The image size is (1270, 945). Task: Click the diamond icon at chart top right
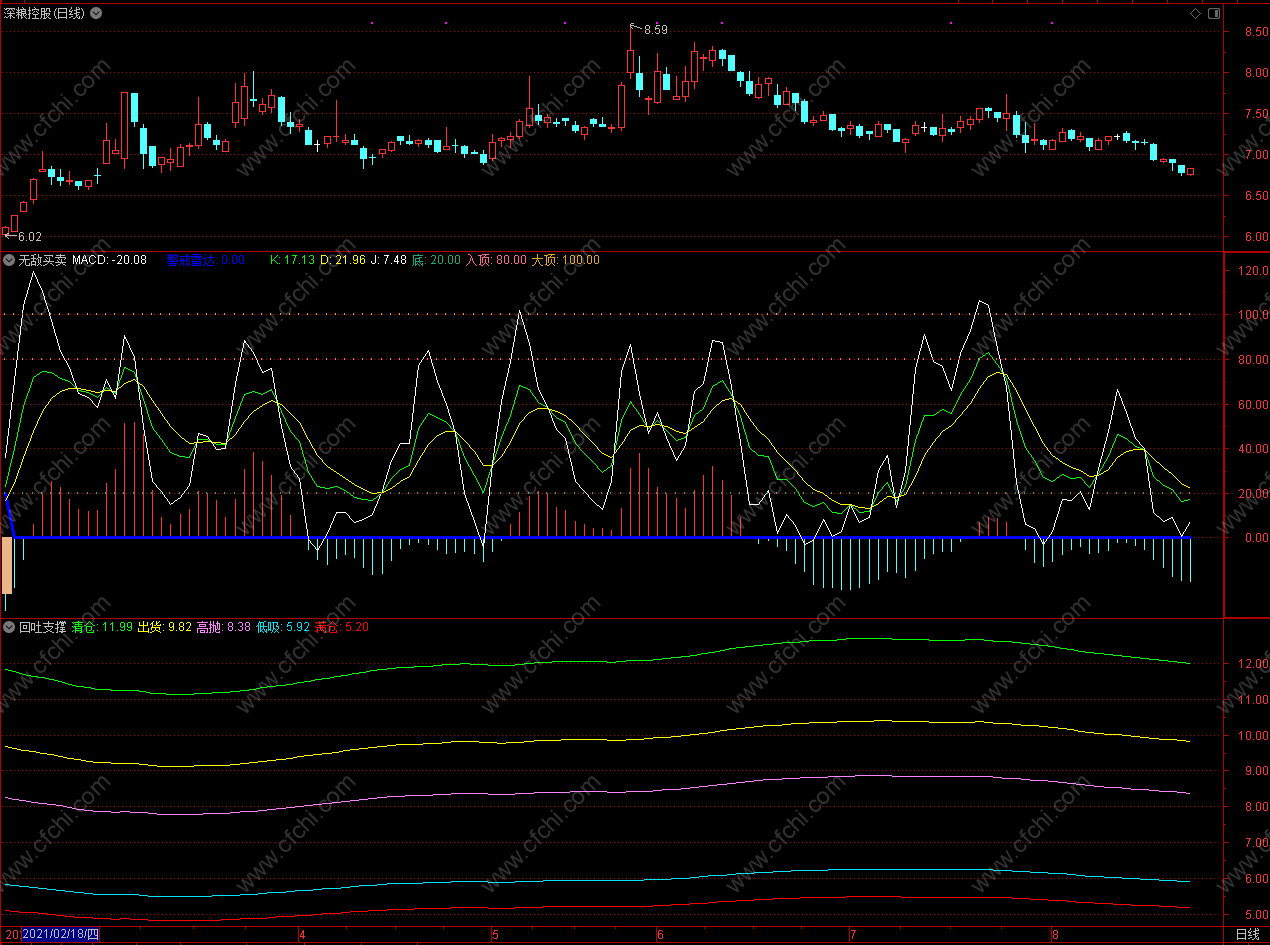(x=1195, y=13)
